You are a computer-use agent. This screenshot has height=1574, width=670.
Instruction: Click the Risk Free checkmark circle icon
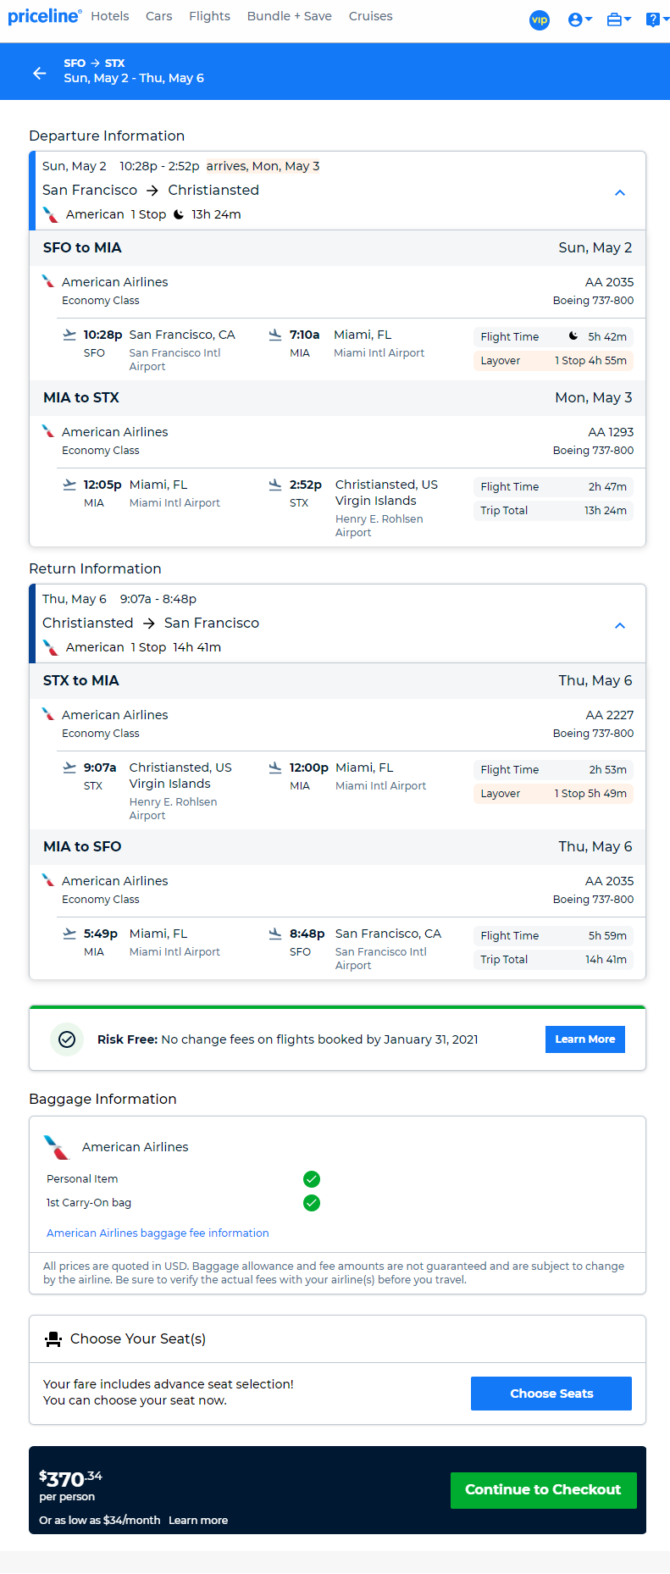pyautogui.click(x=67, y=1039)
